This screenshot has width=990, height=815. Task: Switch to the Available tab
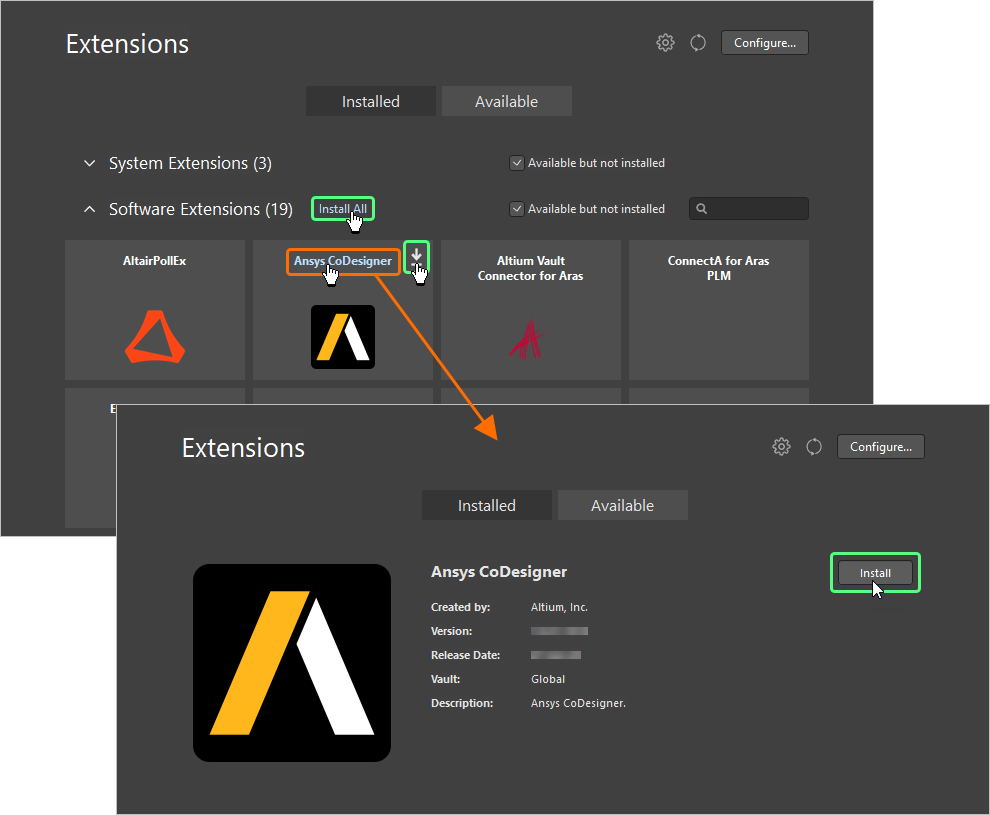[506, 100]
